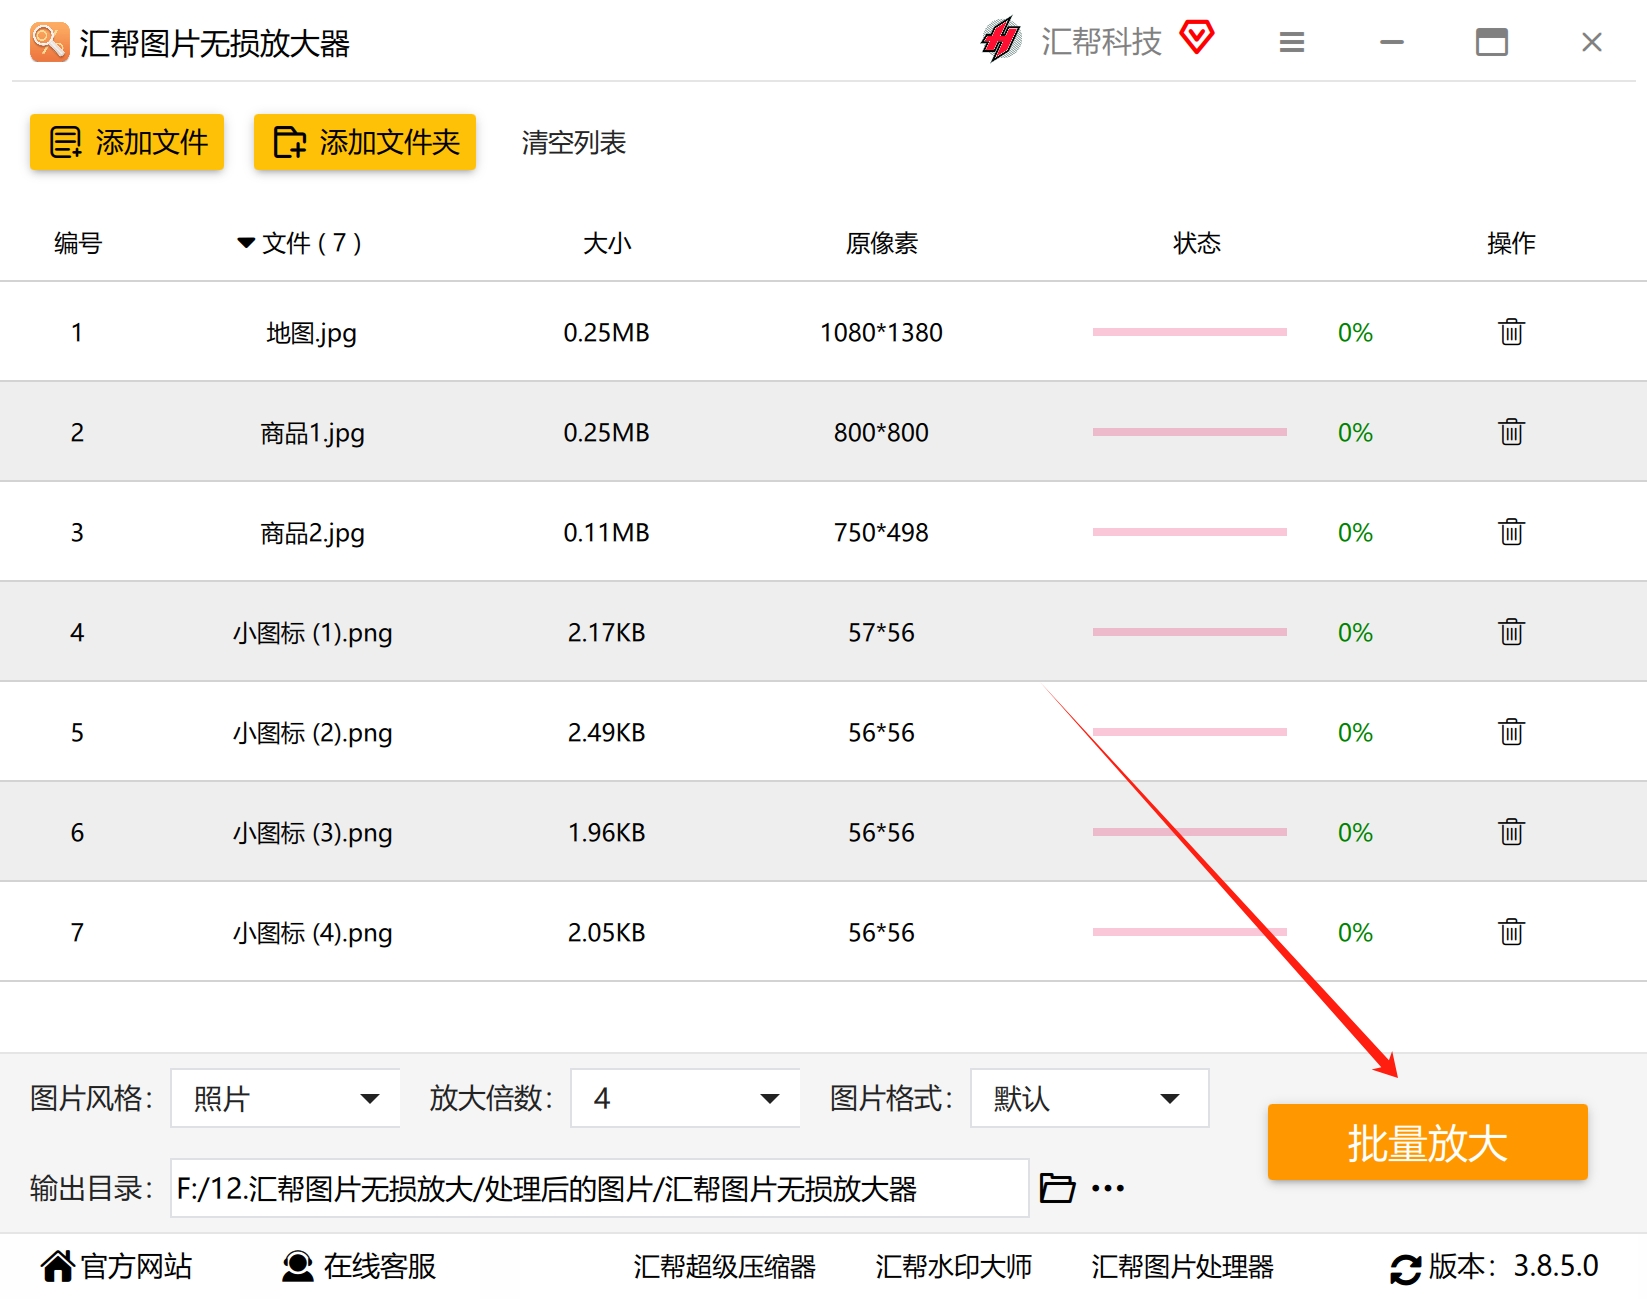Open the 官方网站 link

click(x=116, y=1266)
